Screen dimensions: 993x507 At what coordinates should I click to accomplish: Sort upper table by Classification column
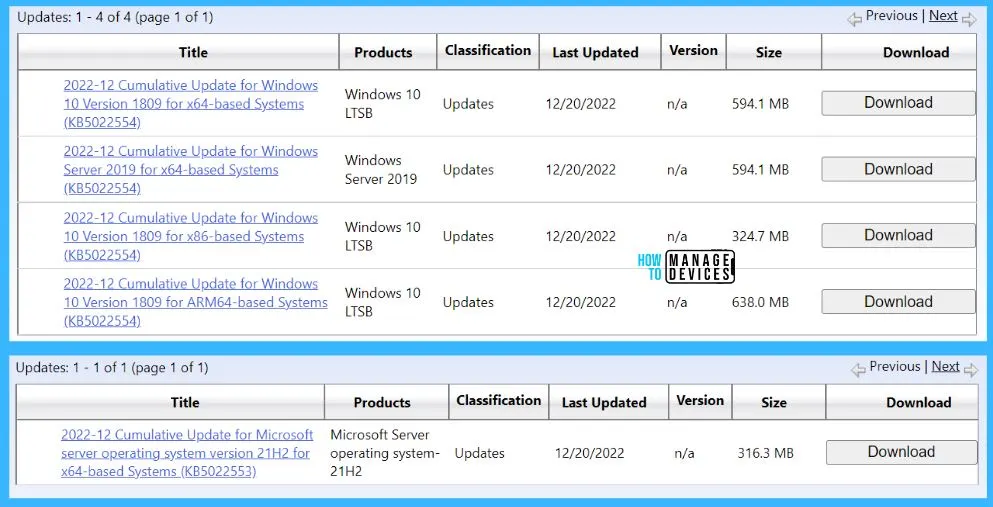[x=488, y=51]
